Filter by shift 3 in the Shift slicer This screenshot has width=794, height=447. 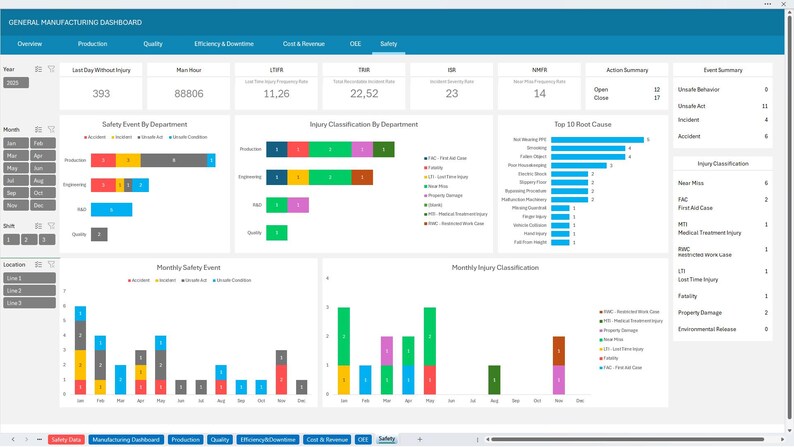pyautogui.click(x=47, y=239)
